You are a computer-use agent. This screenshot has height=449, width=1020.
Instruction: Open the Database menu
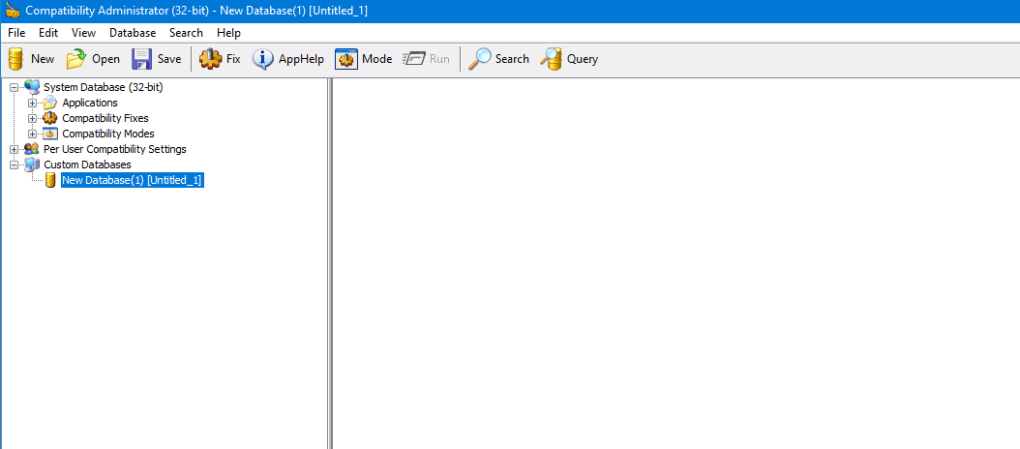point(132,33)
